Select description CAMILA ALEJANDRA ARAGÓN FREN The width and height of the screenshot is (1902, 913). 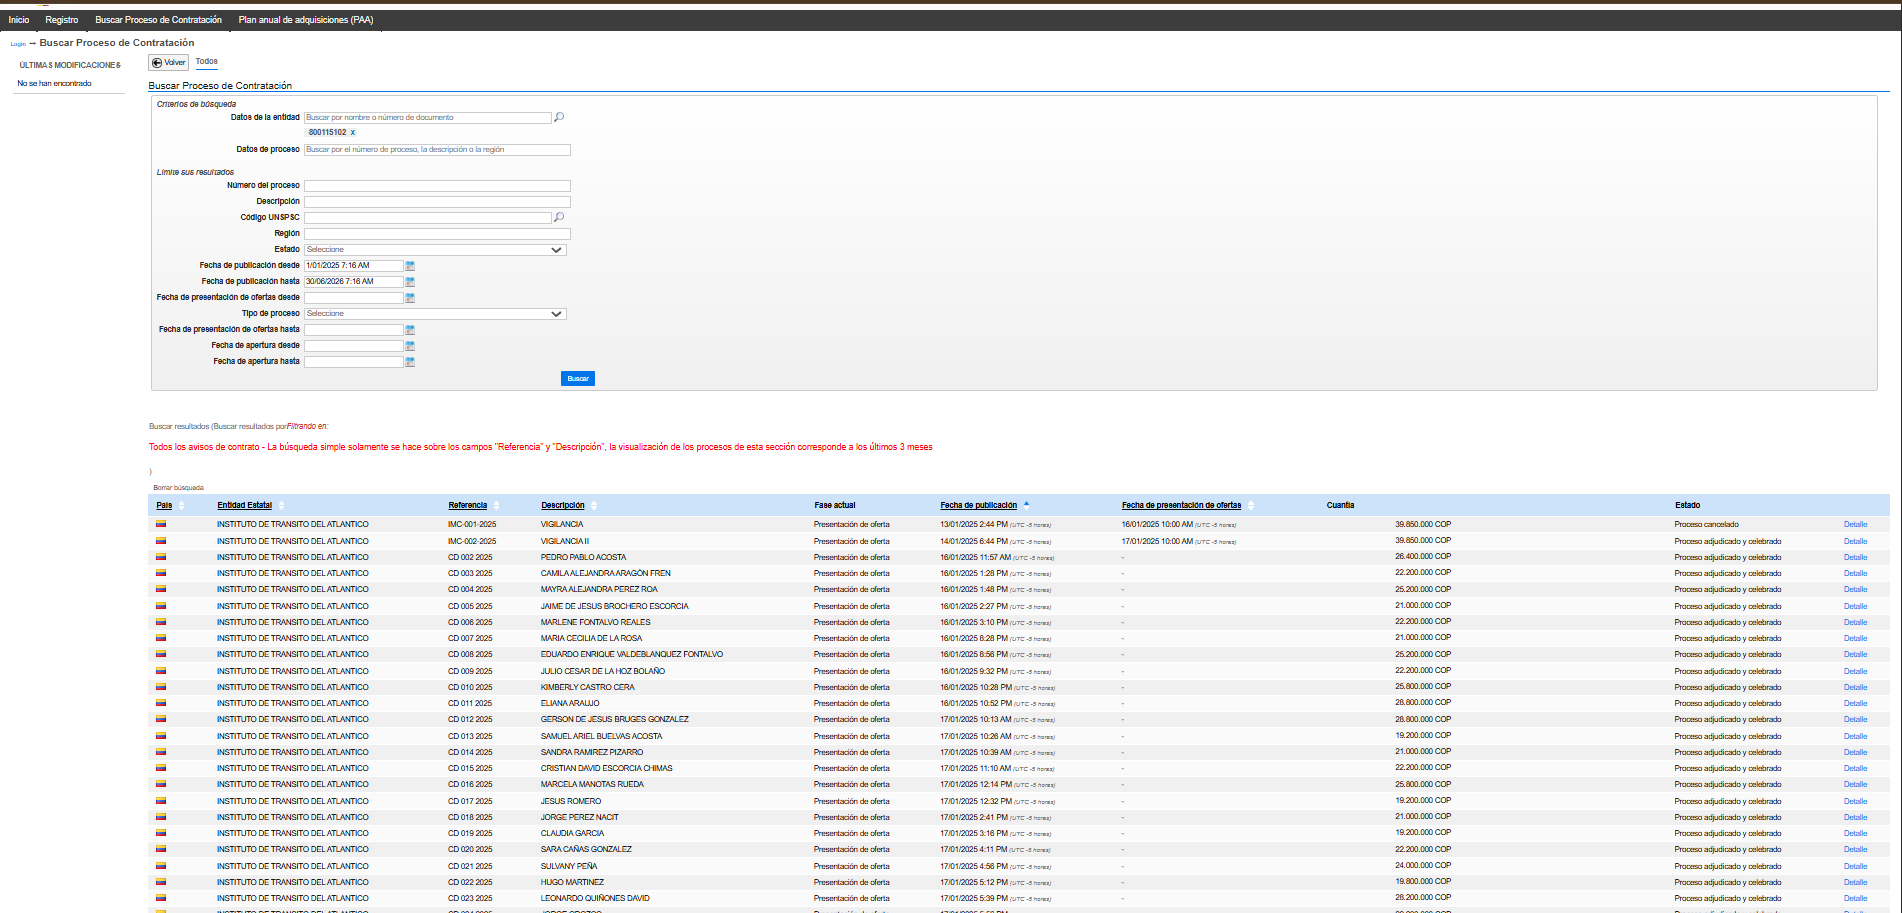606,573
